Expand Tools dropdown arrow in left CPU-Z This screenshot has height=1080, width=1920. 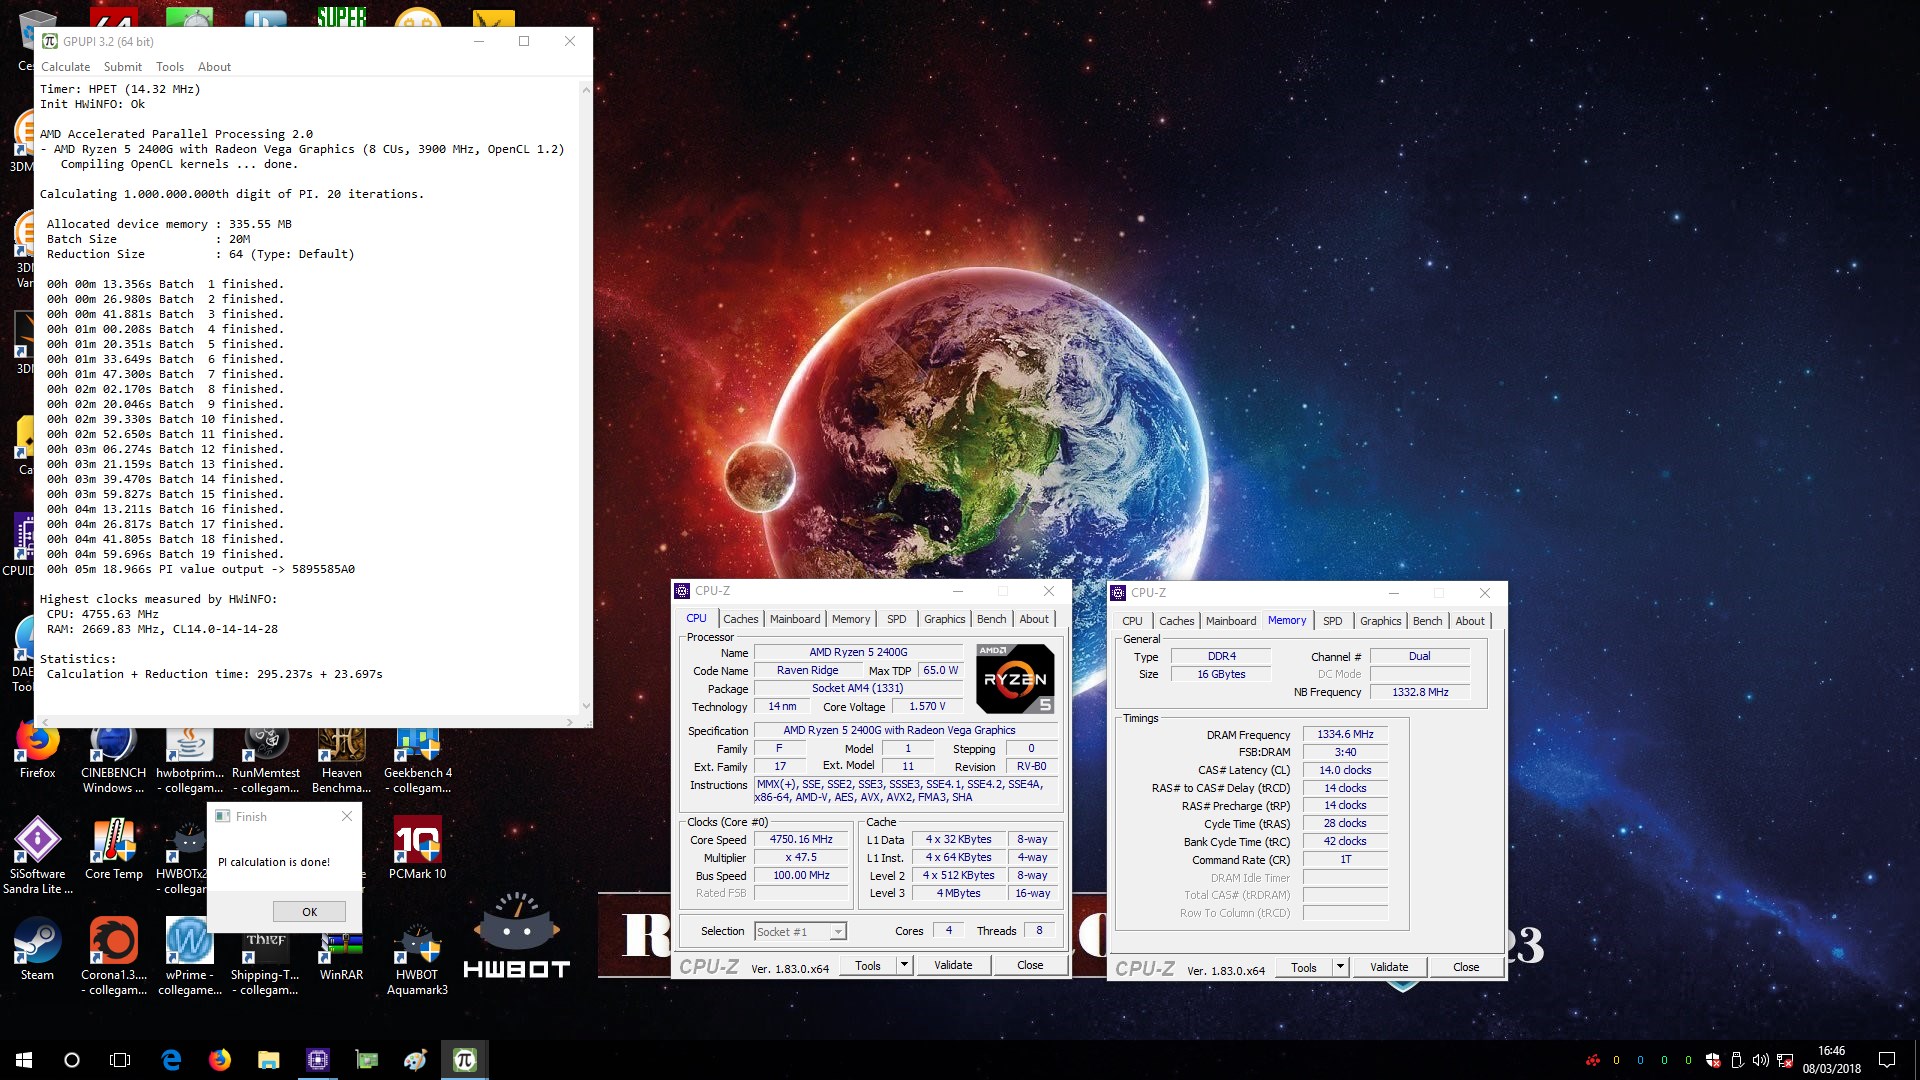click(x=905, y=965)
